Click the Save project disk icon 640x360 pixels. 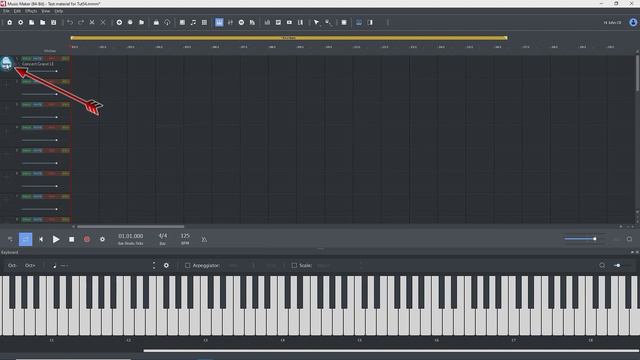53,22
